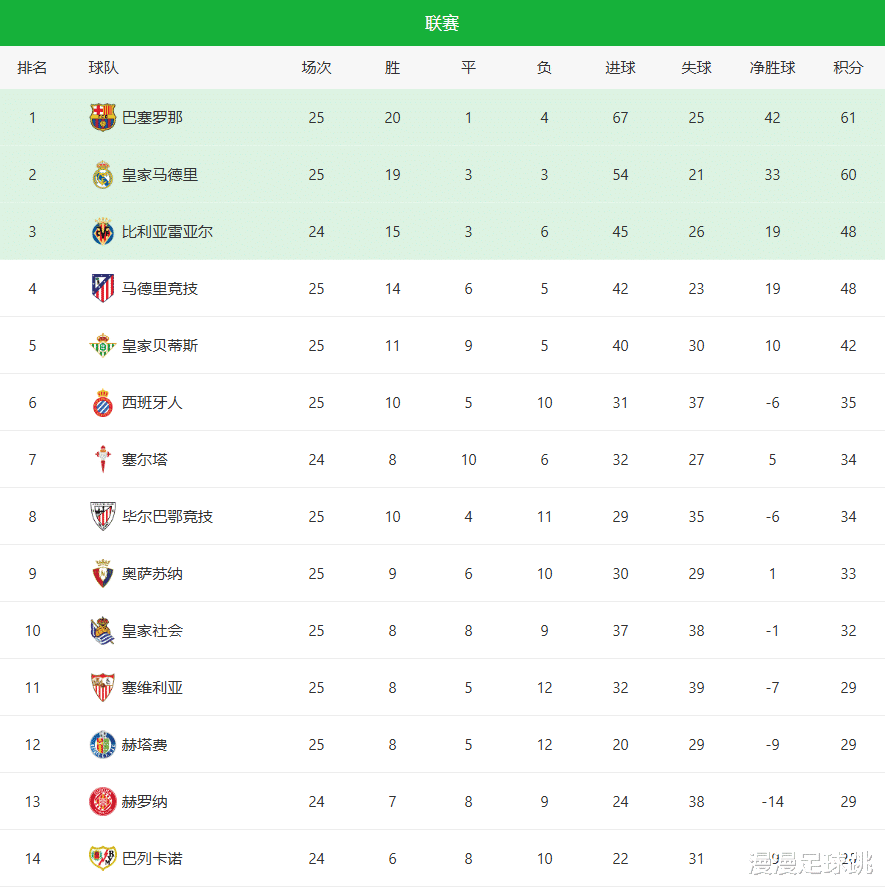Click the Villarreal yellow crest icon
Viewport: 885px width, 892px height.
click(103, 232)
